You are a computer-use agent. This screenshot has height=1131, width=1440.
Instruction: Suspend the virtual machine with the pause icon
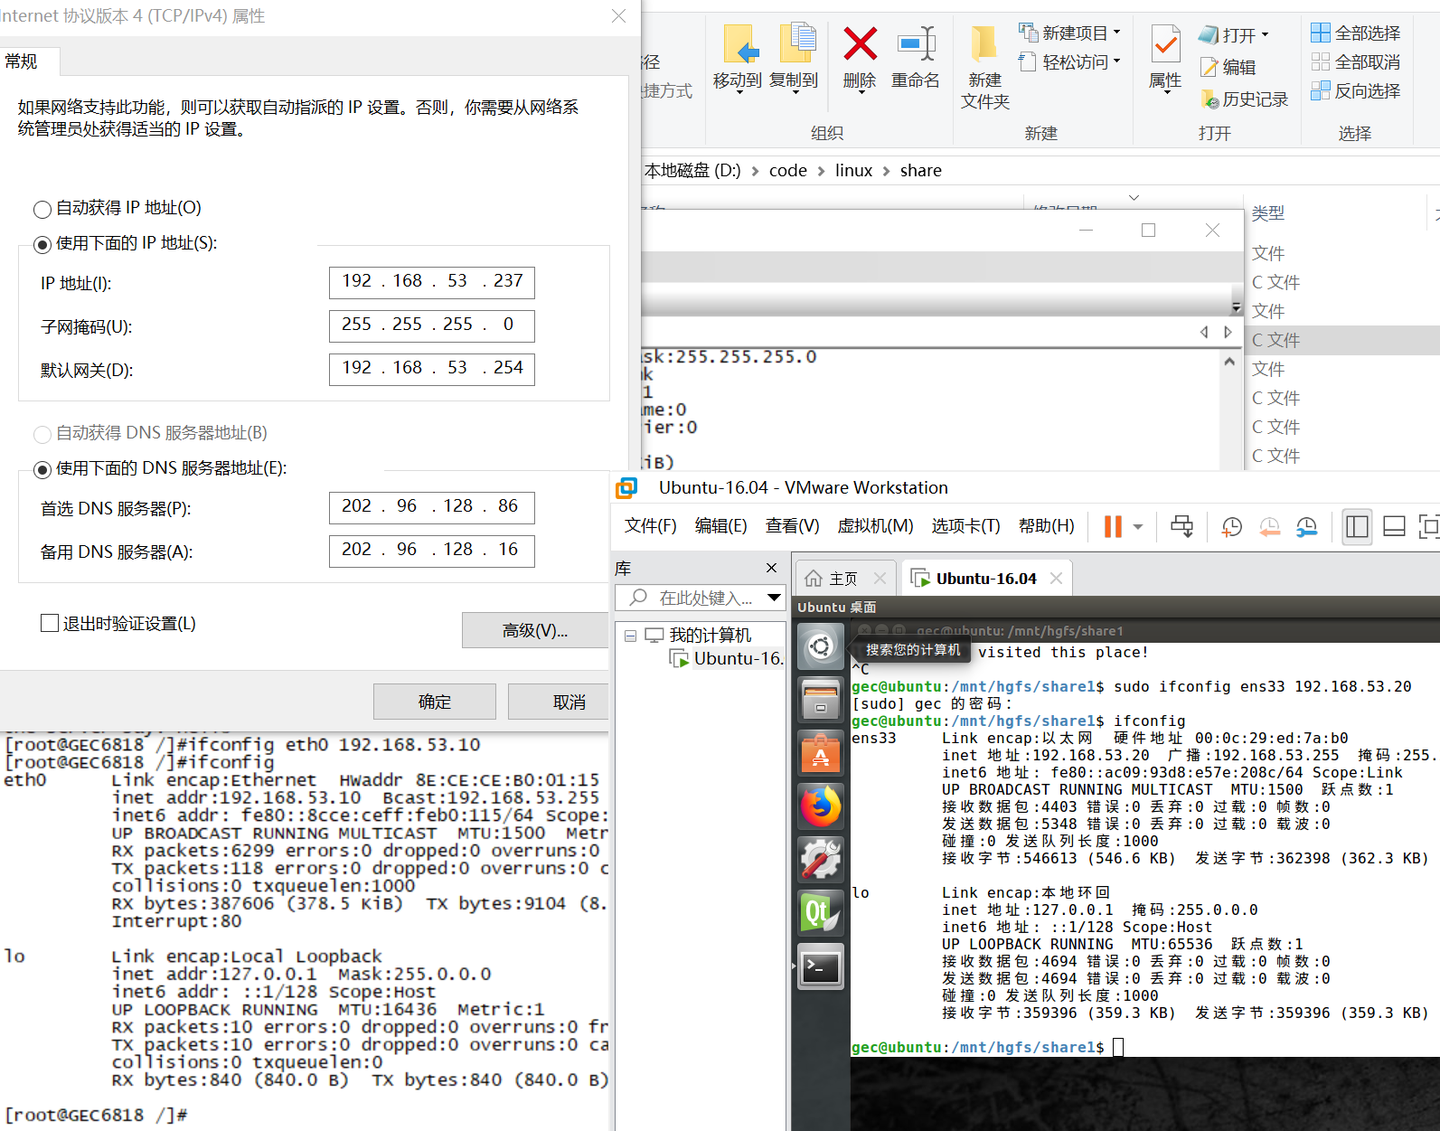click(x=1112, y=526)
